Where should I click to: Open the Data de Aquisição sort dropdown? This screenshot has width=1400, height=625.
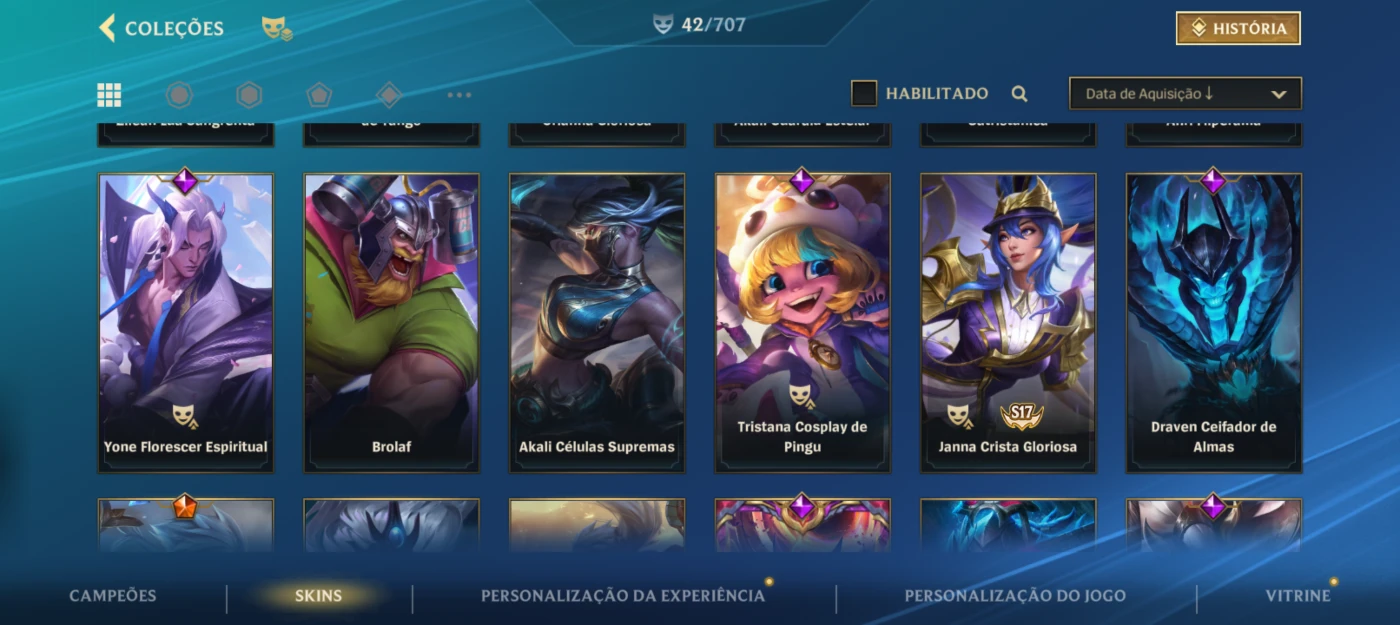point(1185,94)
